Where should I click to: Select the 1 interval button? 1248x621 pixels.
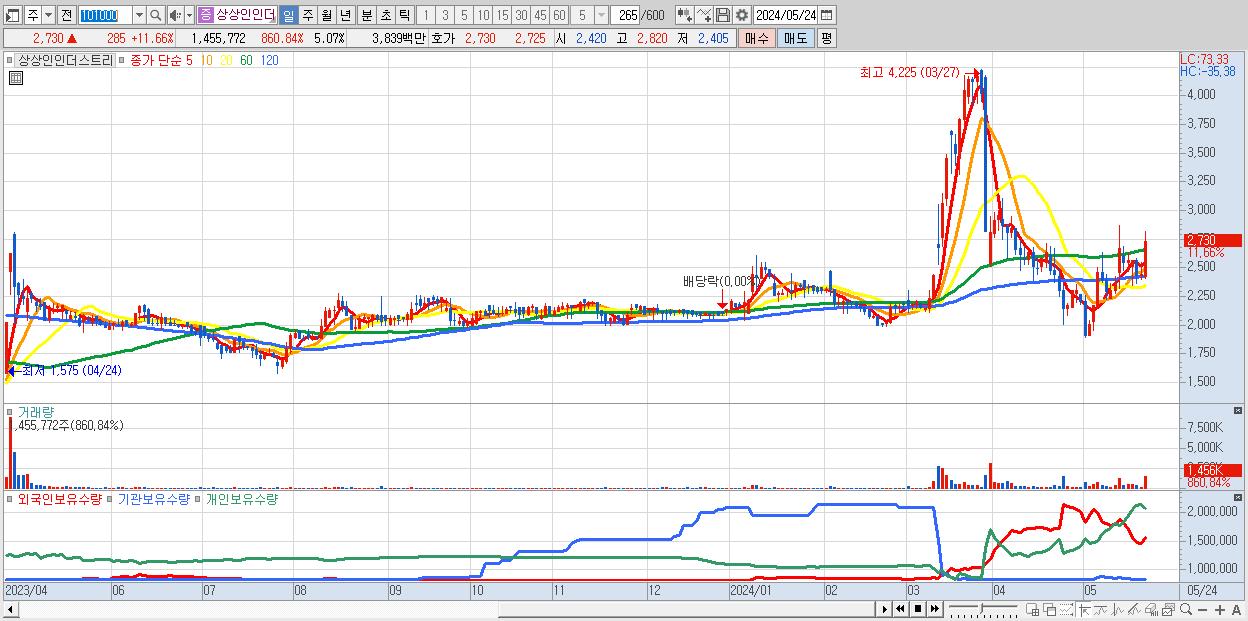click(x=426, y=15)
